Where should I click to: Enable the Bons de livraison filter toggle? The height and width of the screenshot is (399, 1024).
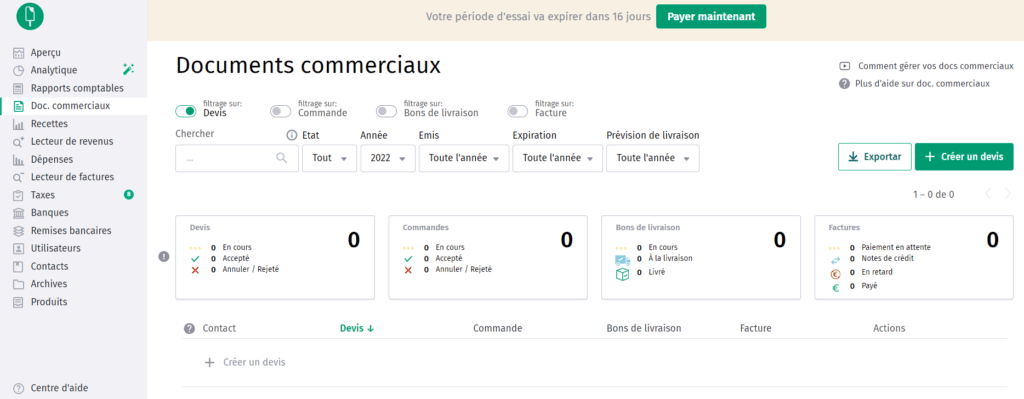pyautogui.click(x=387, y=112)
